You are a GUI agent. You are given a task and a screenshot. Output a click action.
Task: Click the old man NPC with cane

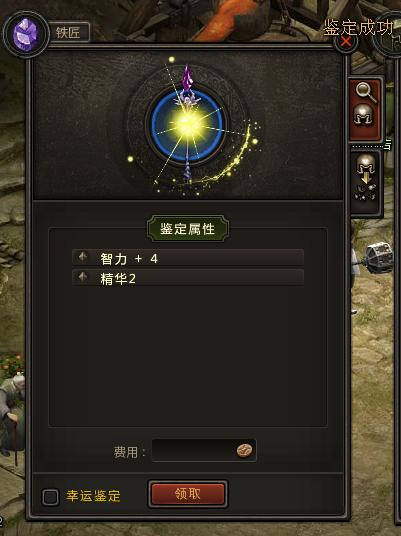pos(13,415)
